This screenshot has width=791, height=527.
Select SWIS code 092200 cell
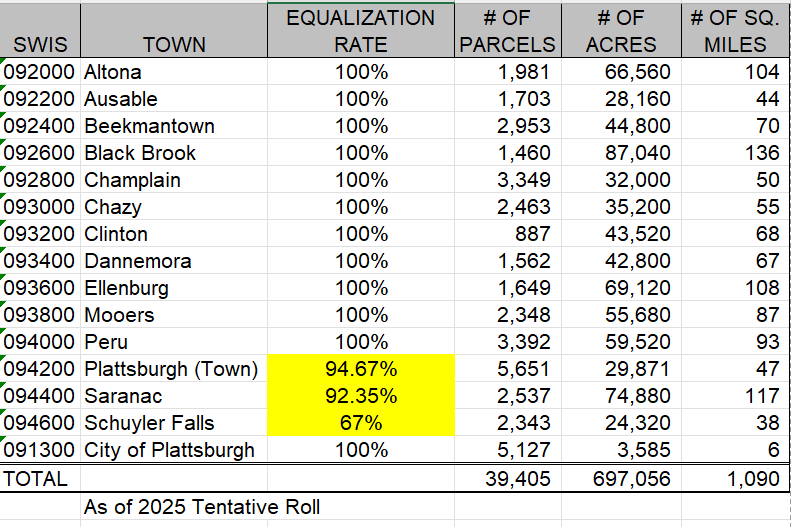coord(39,100)
